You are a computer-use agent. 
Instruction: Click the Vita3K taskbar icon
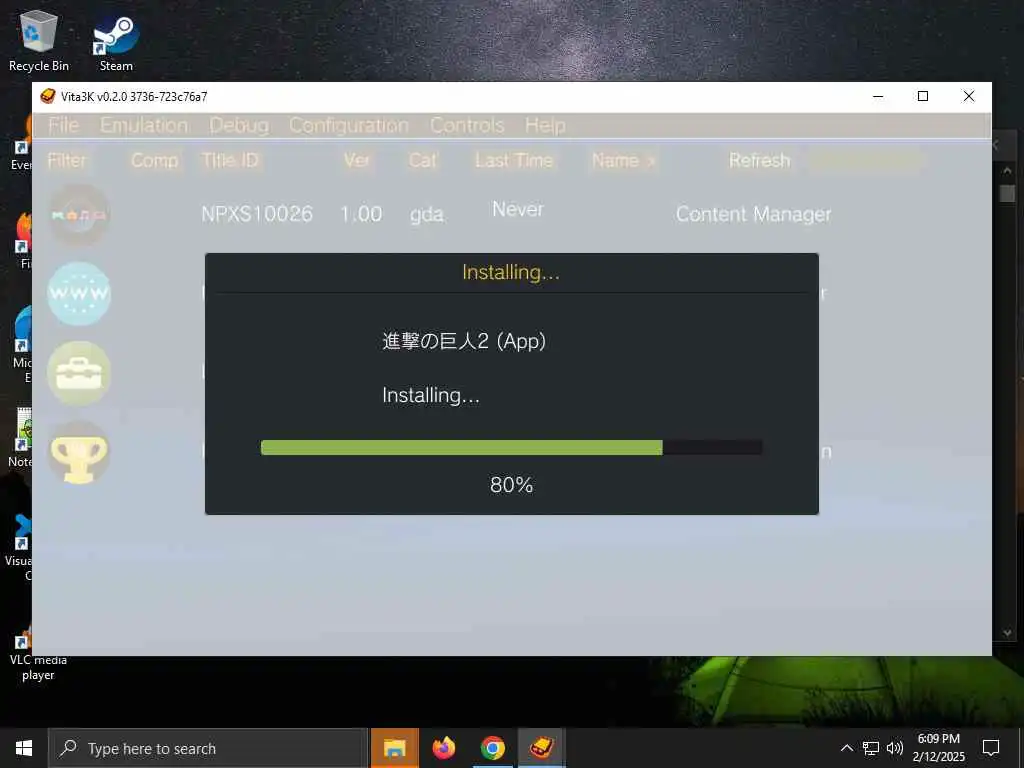tap(541, 748)
